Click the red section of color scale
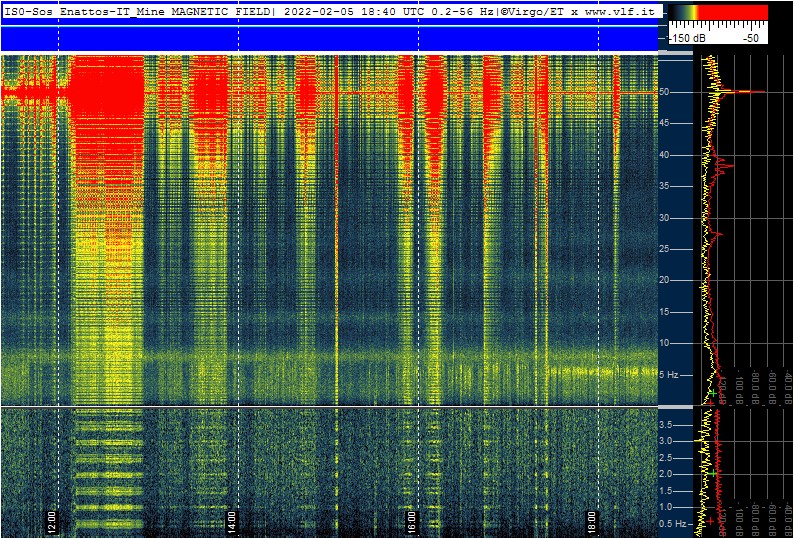This screenshot has width=794, height=539. 732,12
